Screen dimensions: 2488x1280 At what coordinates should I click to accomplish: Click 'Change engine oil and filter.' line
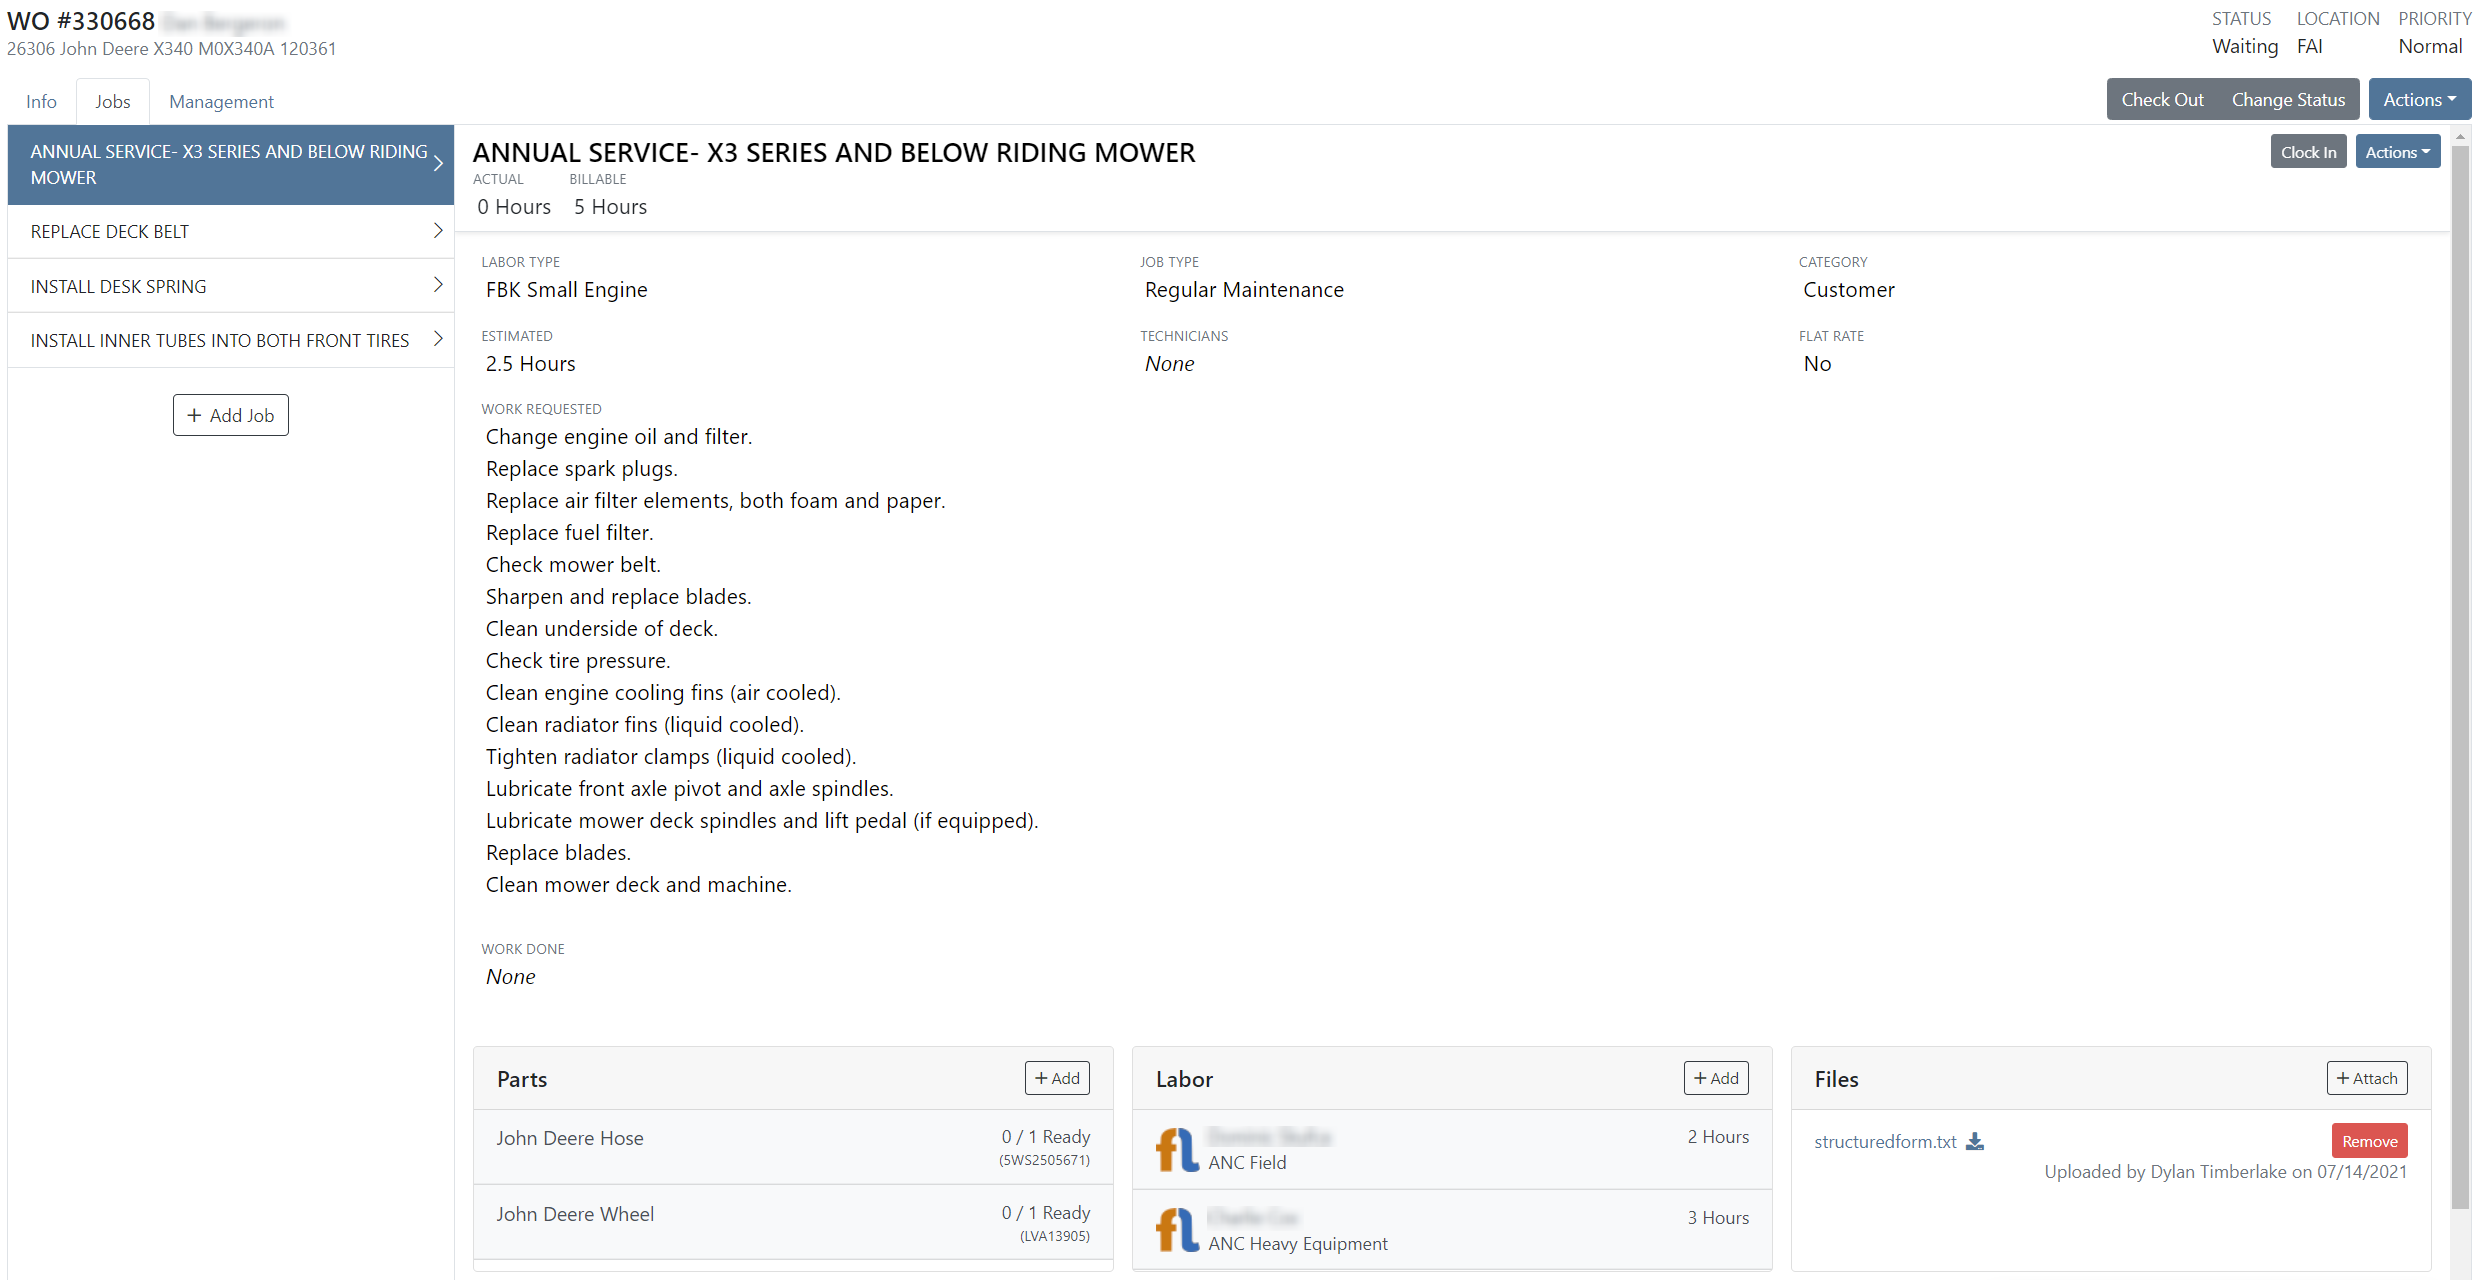[x=619, y=437]
